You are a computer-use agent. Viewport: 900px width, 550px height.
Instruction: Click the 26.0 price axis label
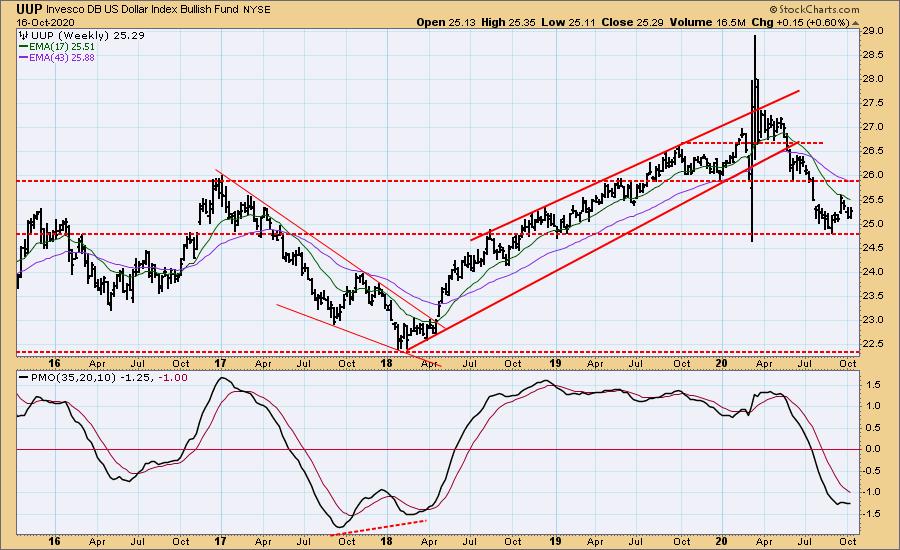coord(872,175)
